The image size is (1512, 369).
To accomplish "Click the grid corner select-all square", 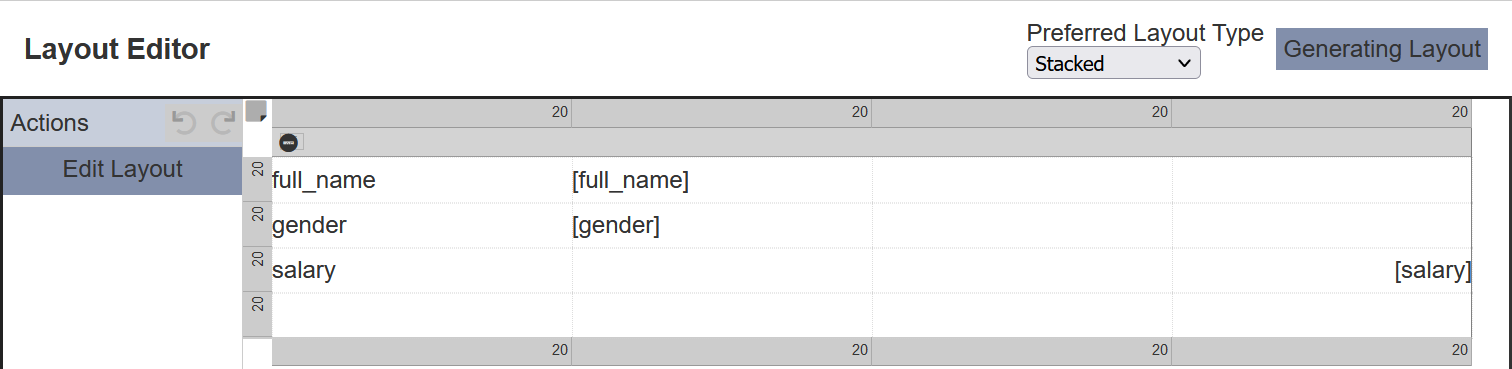I will pyautogui.click(x=256, y=111).
